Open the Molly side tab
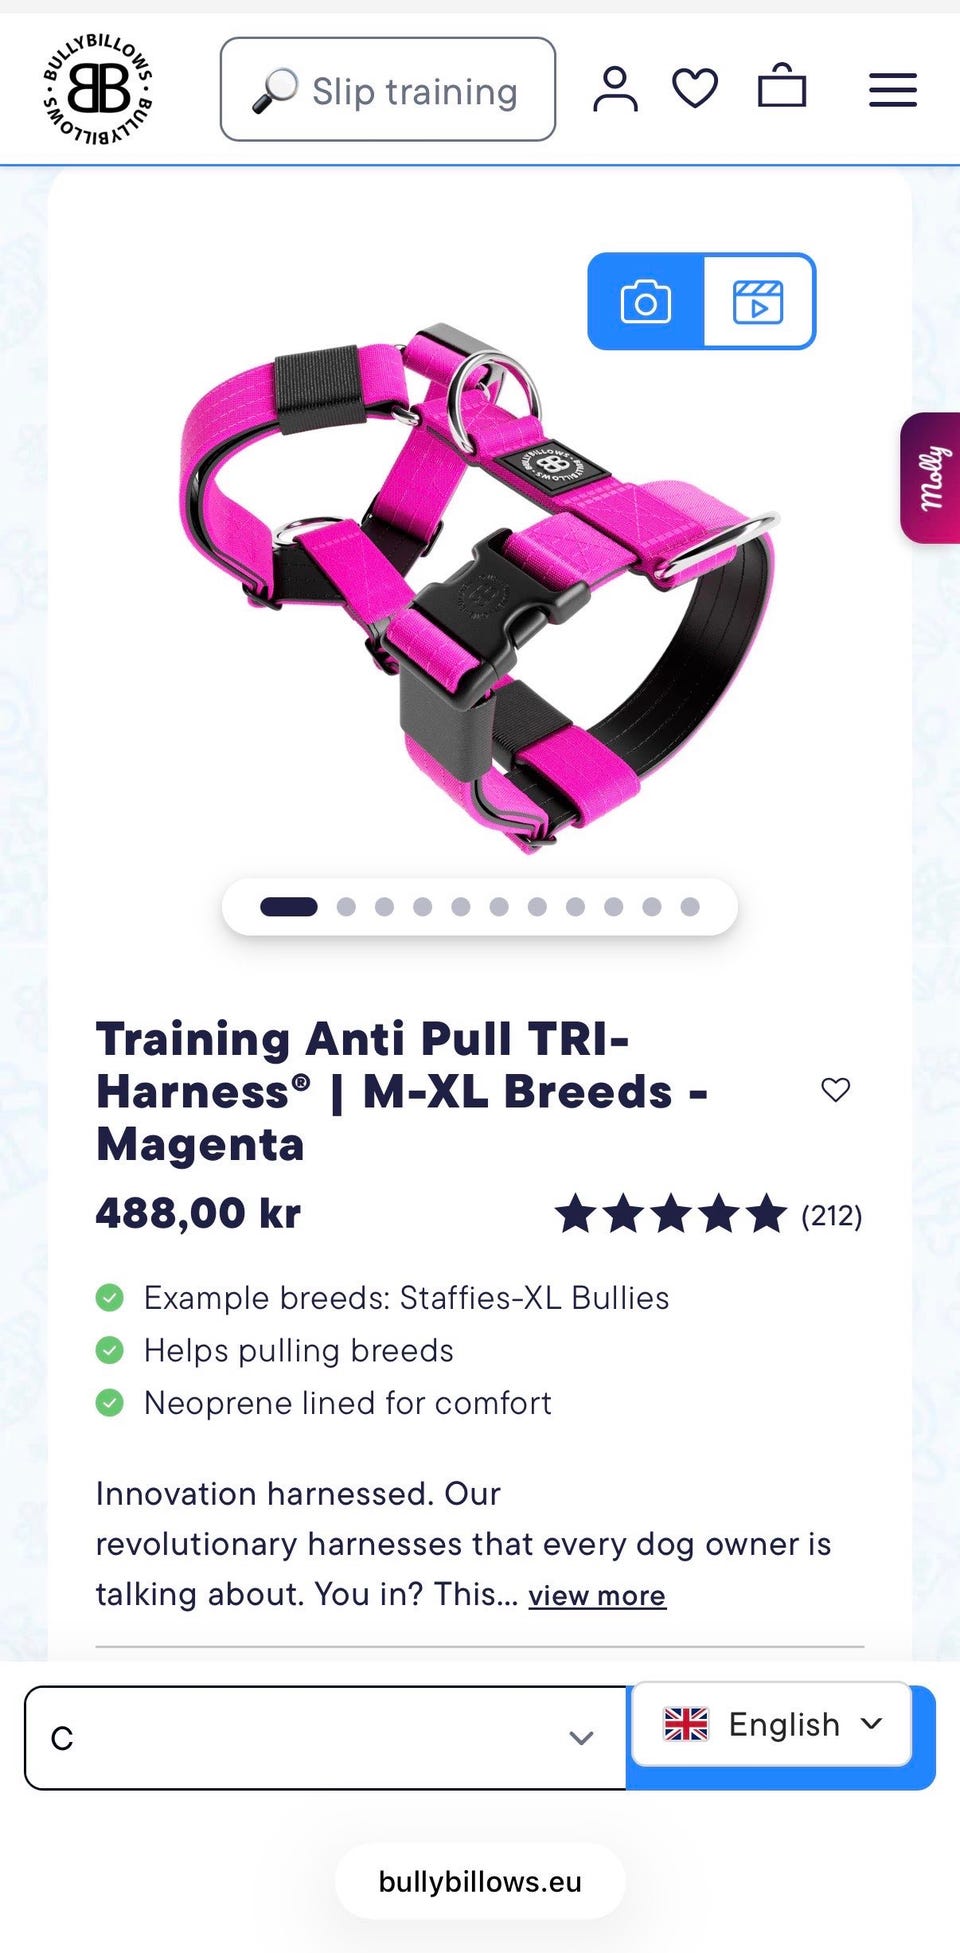This screenshot has height=1953, width=960. click(x=931, y=478)
